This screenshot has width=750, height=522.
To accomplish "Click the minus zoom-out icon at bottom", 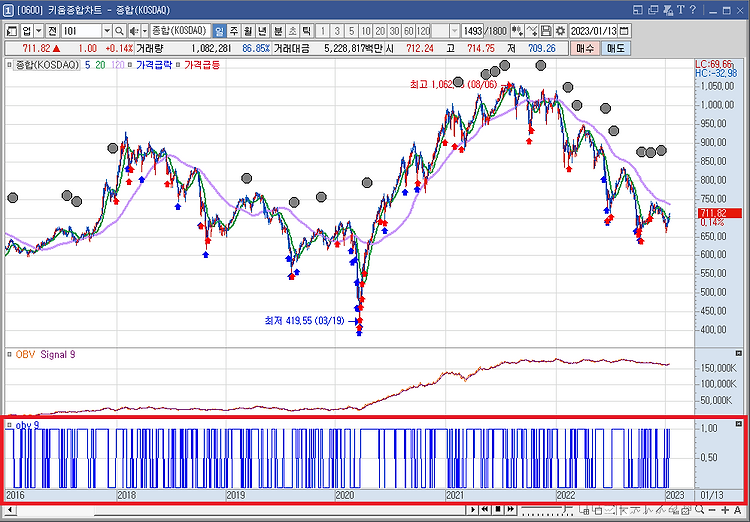I will pyautogui.click(x=712, y=510).
